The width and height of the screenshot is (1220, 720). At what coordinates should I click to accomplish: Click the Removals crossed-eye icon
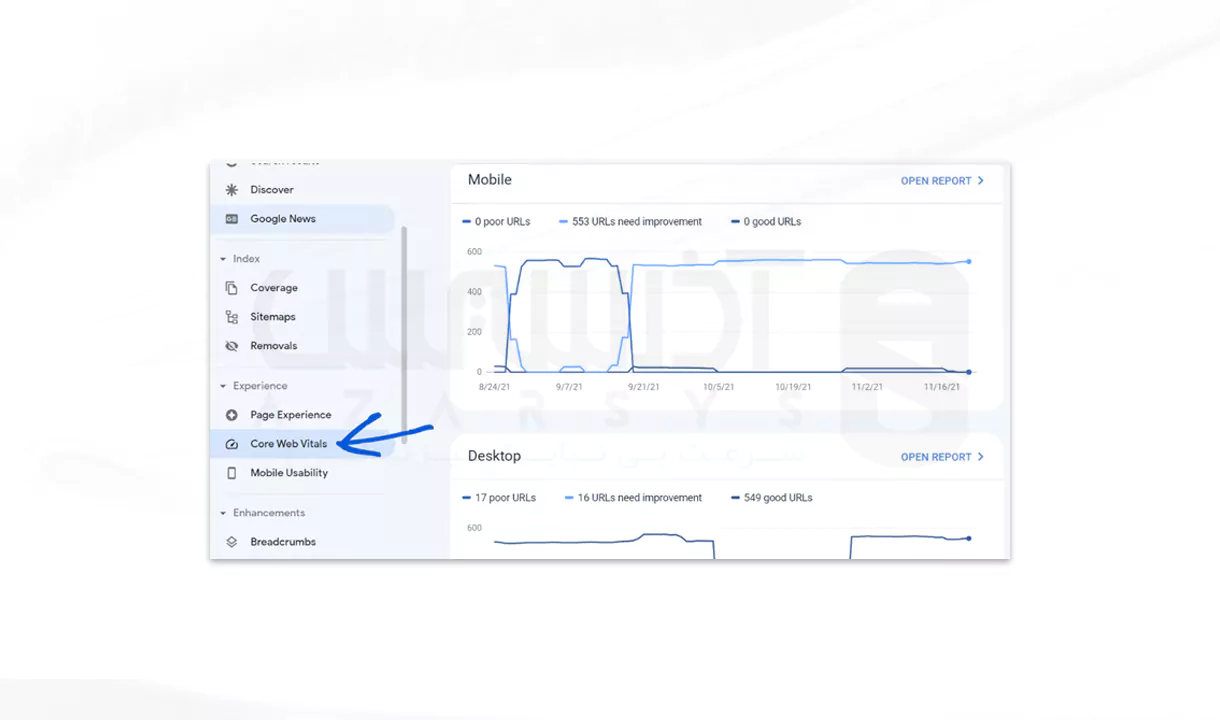pyautogui.click(x=232, y=346)
